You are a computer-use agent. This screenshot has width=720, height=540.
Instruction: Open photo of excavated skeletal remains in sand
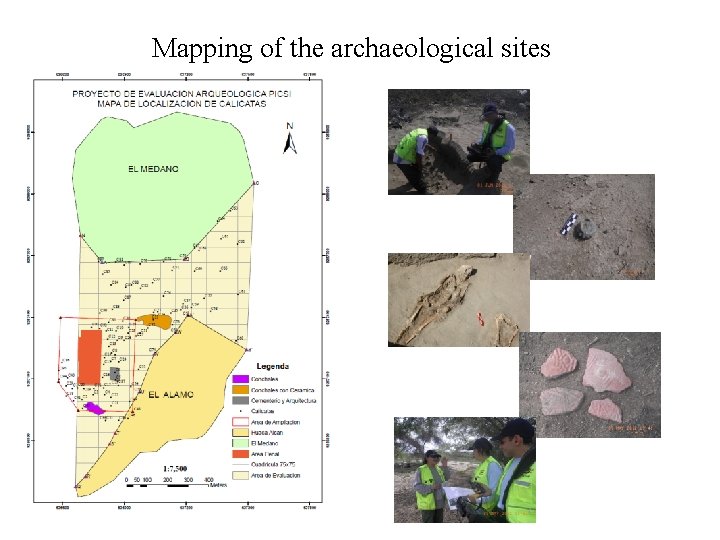[459, 300]
